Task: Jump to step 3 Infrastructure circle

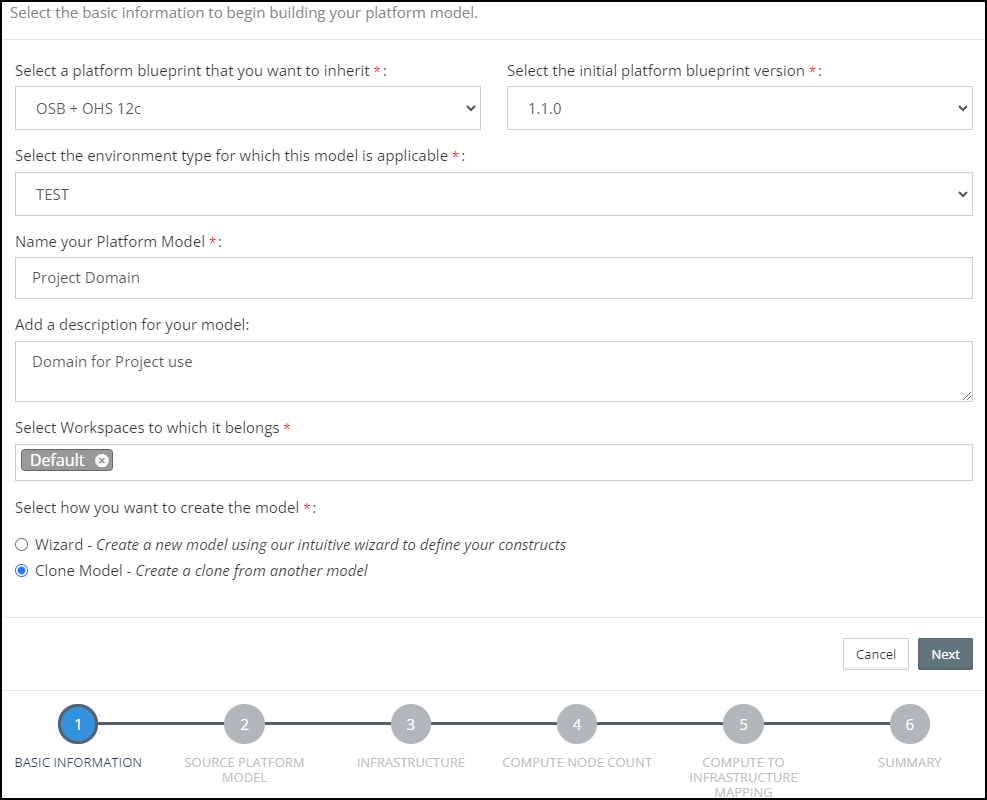Action: [x=410, y=724]
